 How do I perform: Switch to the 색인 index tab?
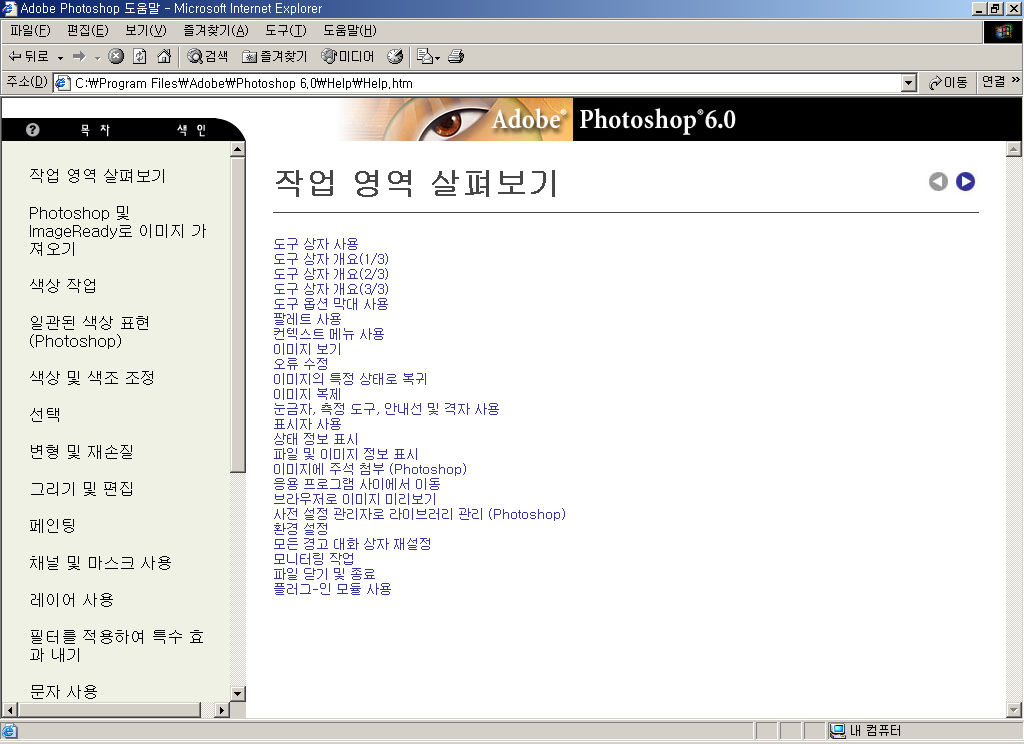click(x=191, y=130)
